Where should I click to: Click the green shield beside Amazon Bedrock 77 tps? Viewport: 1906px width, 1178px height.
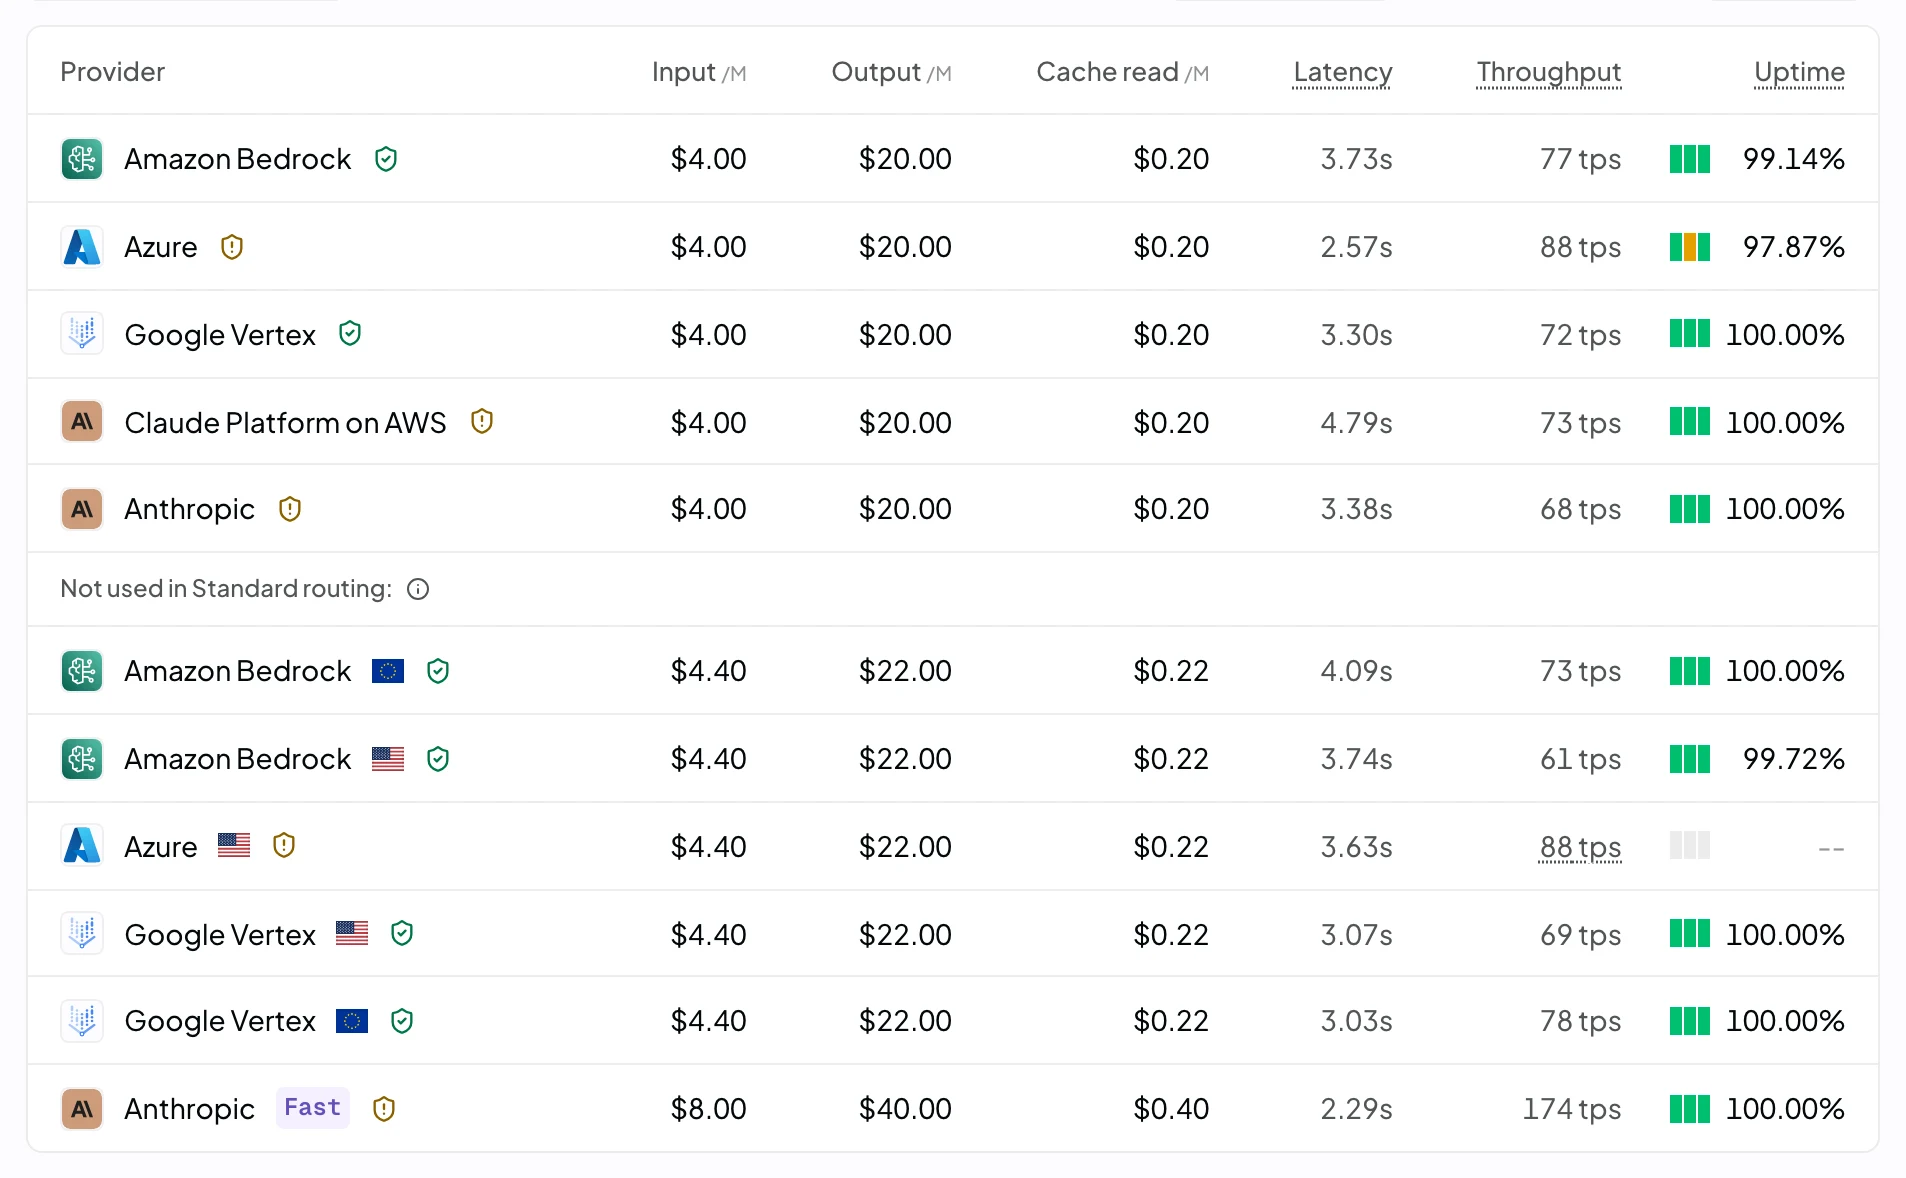tap(386, 159)
